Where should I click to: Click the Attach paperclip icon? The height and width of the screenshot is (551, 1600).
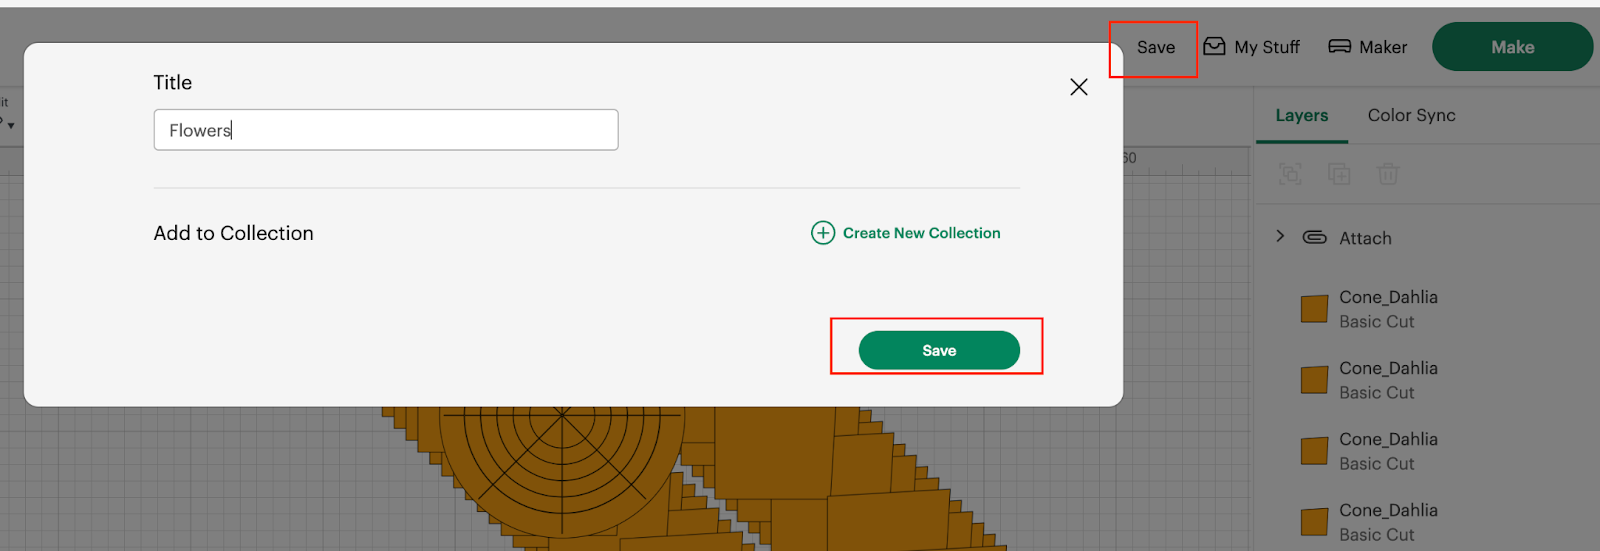click(x=1314, y=237)
